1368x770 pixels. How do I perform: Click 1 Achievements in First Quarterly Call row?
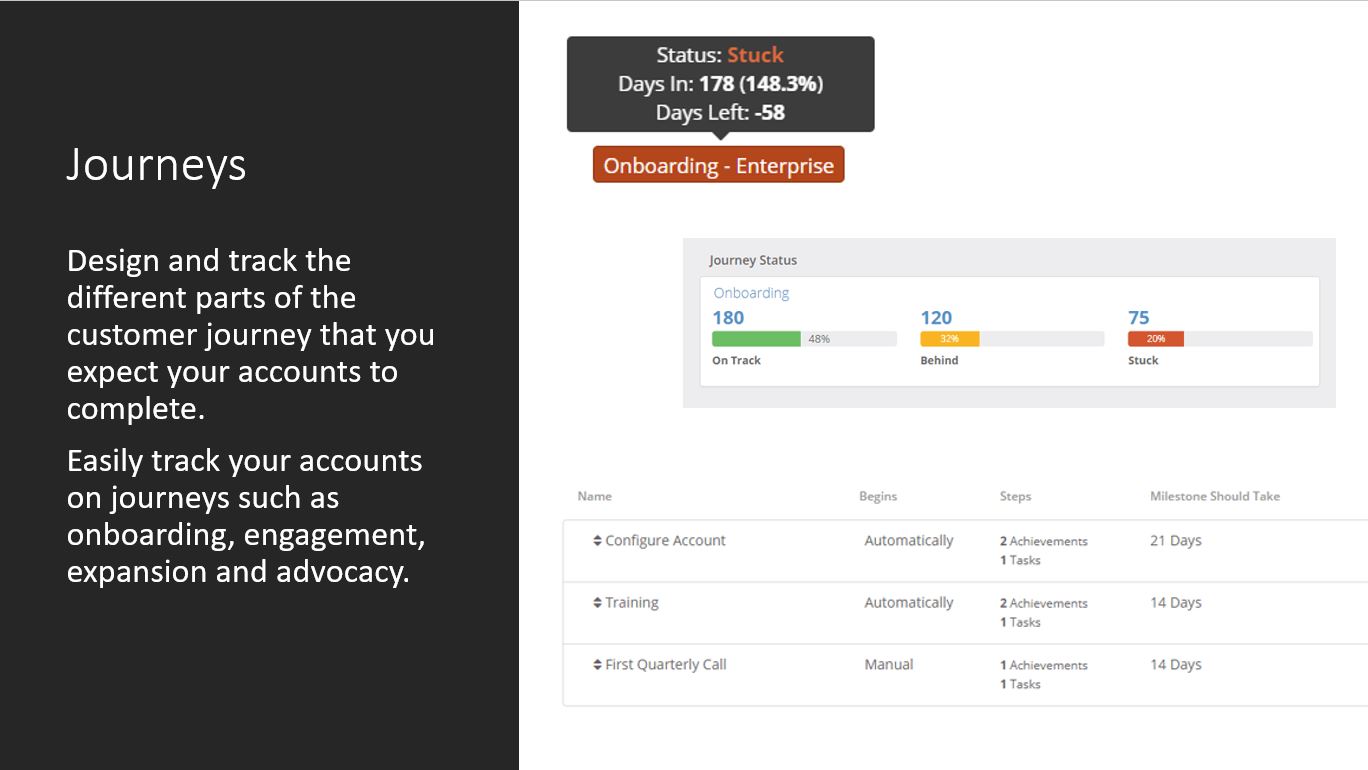point(1044,665)
